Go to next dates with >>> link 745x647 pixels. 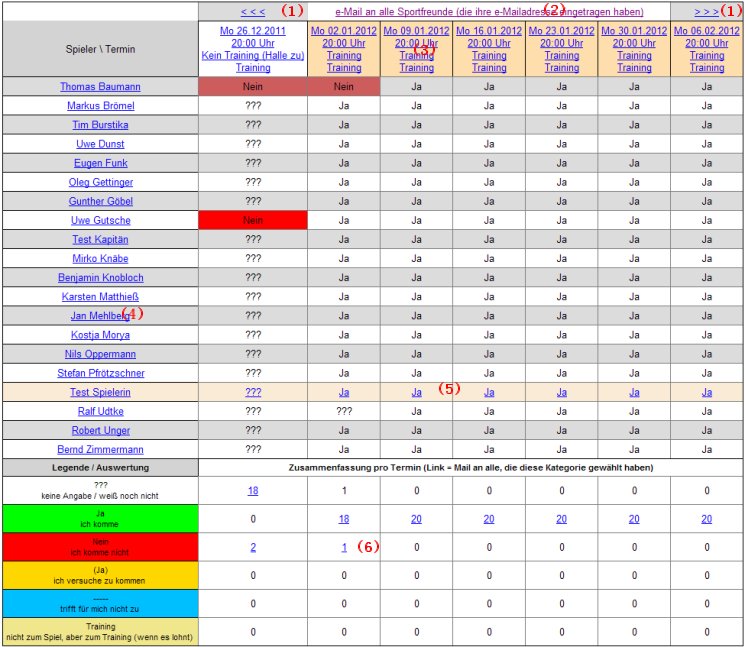tap(707, 11)
